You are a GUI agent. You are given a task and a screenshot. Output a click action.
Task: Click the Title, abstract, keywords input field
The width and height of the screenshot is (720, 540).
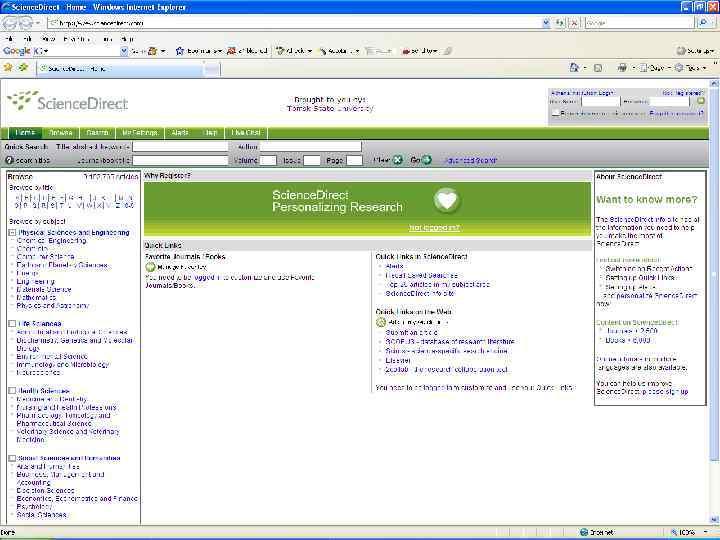tap(180, 146)
